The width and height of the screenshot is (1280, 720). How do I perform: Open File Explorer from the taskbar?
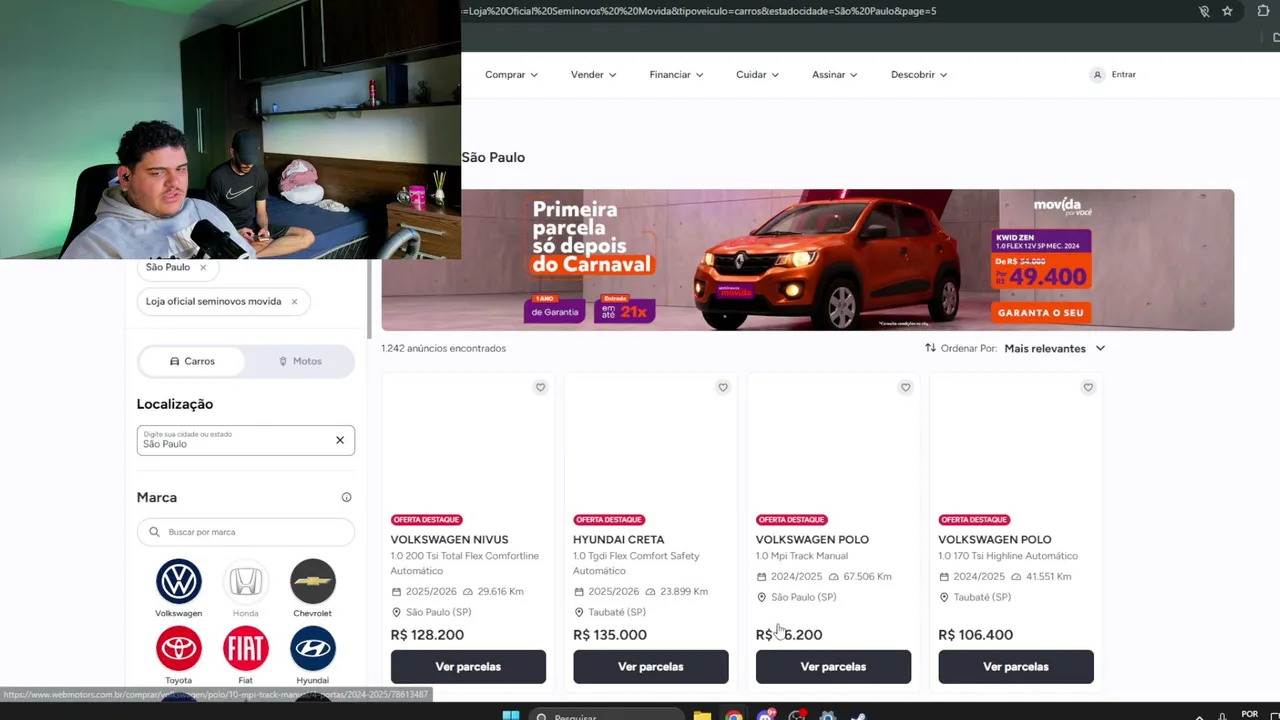click(702, 716)
